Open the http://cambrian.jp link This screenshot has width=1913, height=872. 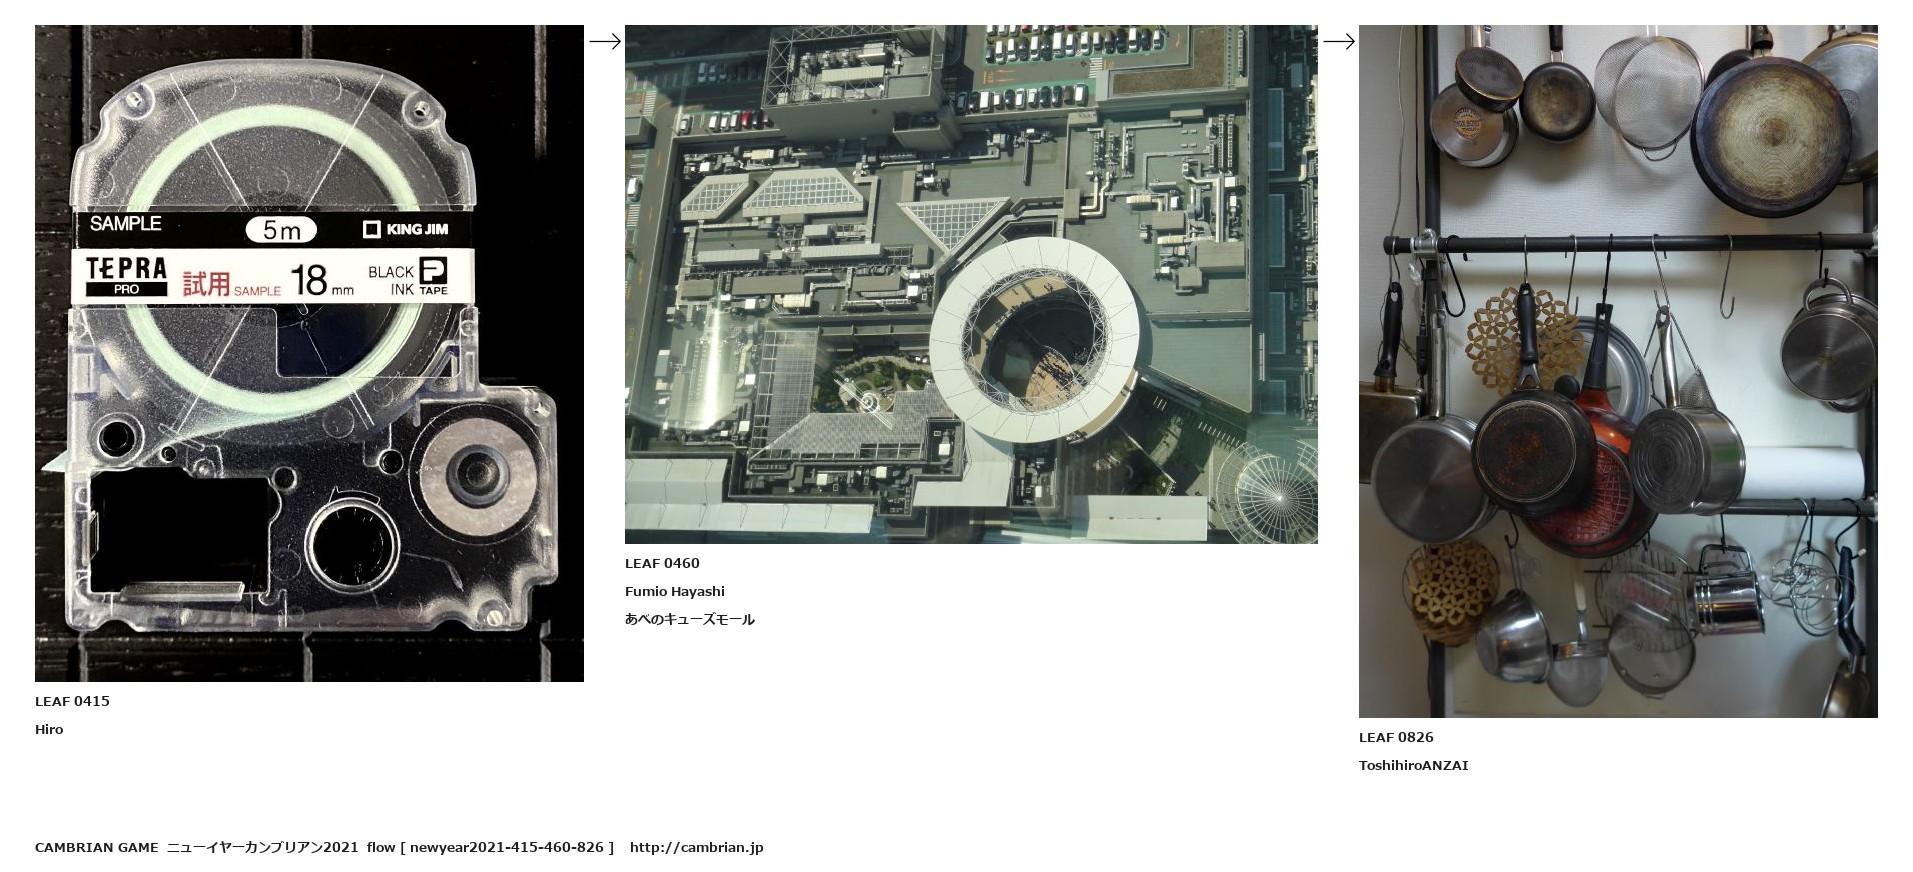pos(696,847)
